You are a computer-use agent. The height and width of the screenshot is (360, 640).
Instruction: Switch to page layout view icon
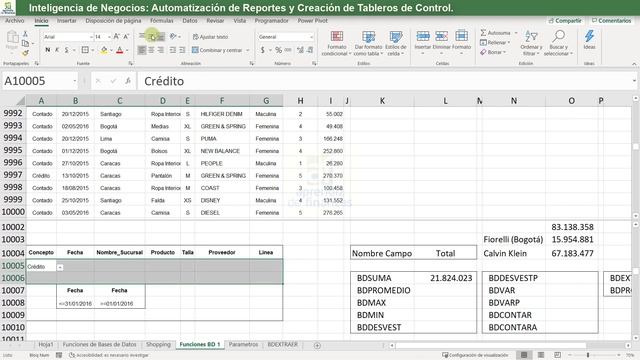tap(541, 355)
